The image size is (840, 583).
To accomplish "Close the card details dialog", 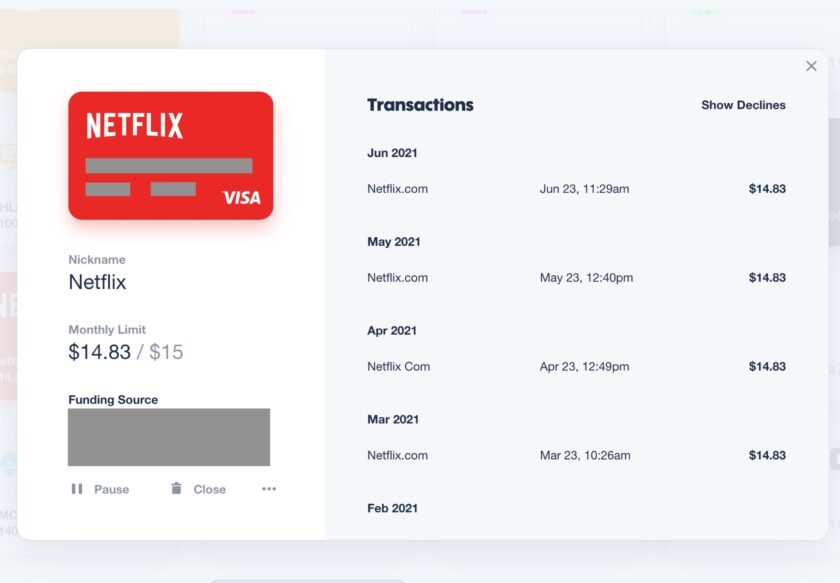I will 811,66.
